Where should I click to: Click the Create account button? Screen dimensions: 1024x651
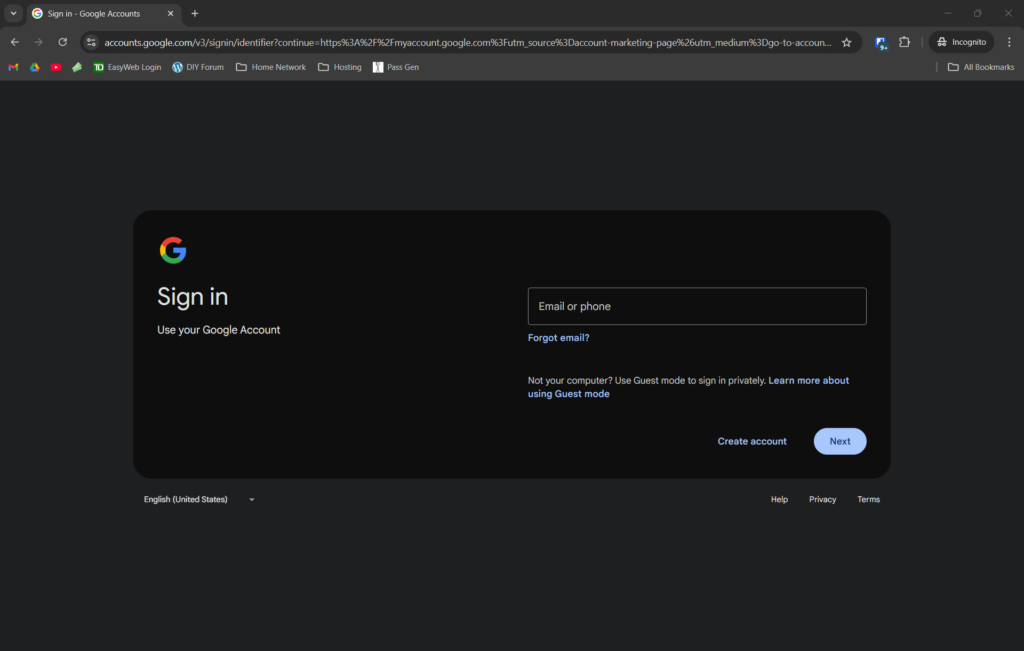coord(752,441)
